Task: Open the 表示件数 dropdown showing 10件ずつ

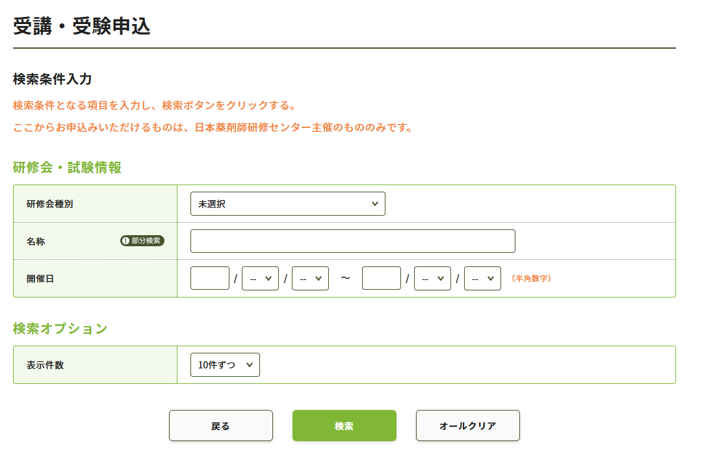Action: [225, 365]
